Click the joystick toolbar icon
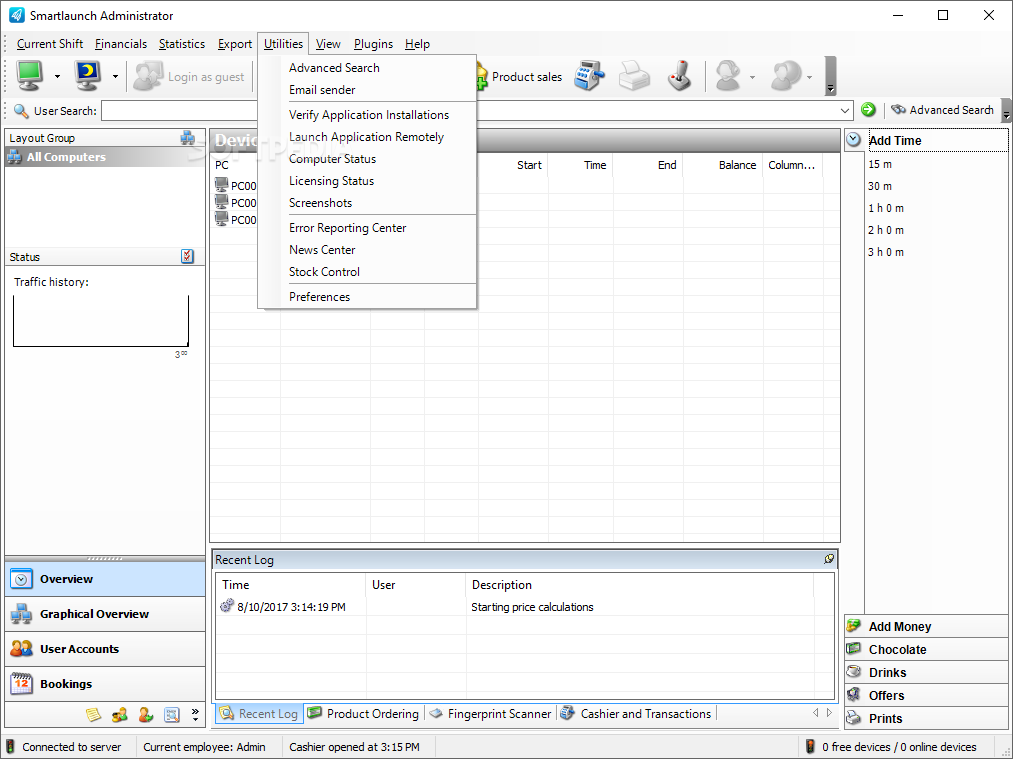Viewport: 1013px width, 759px height. coord(680,76)
